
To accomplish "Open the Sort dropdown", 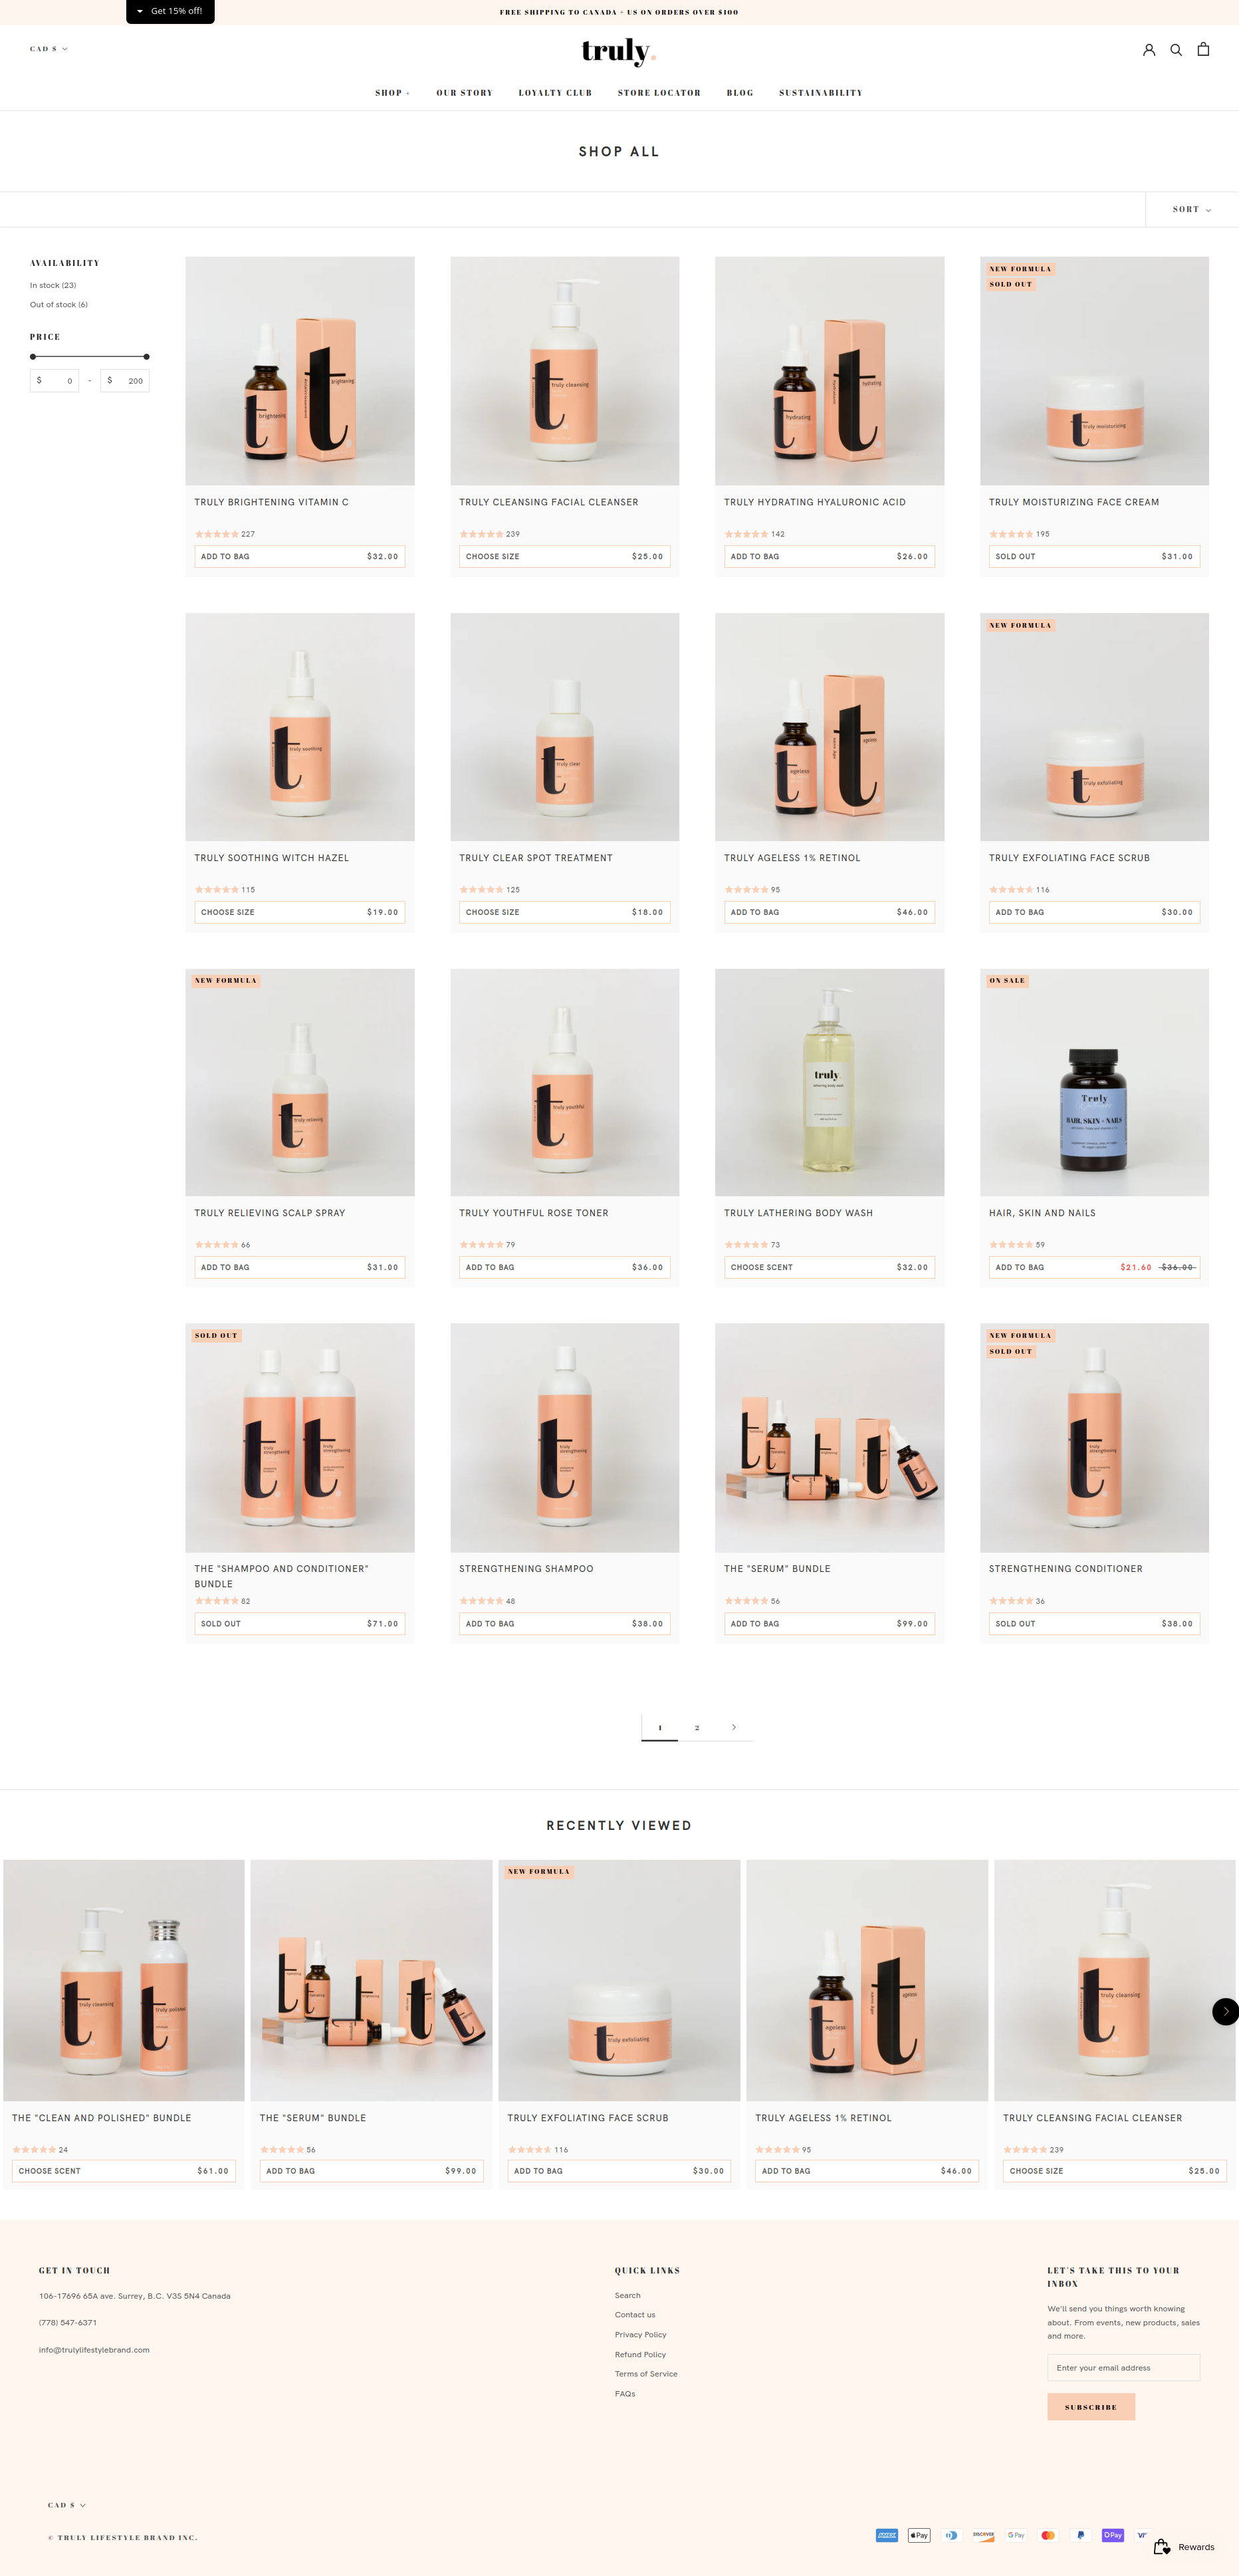I will pos(1192,209).
